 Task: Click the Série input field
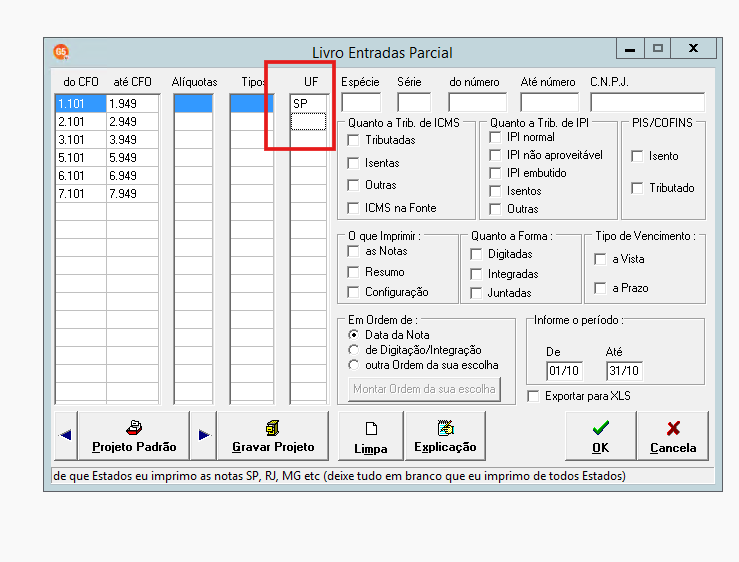tap(414, 102)
